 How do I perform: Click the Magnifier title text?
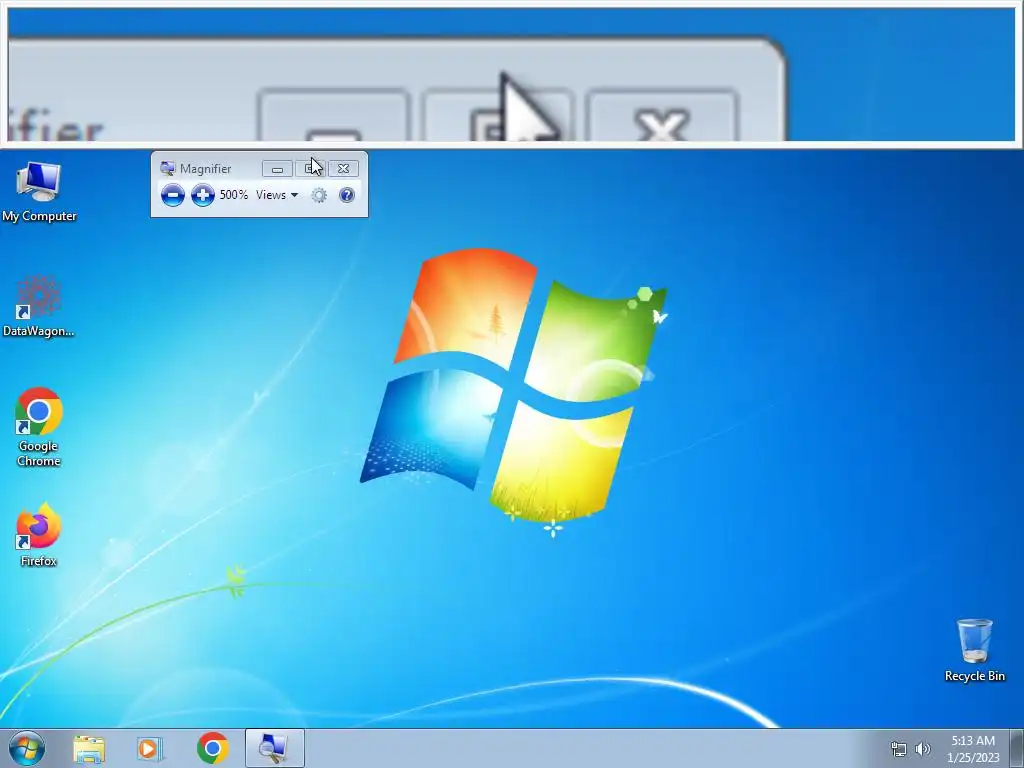(205, 168)
